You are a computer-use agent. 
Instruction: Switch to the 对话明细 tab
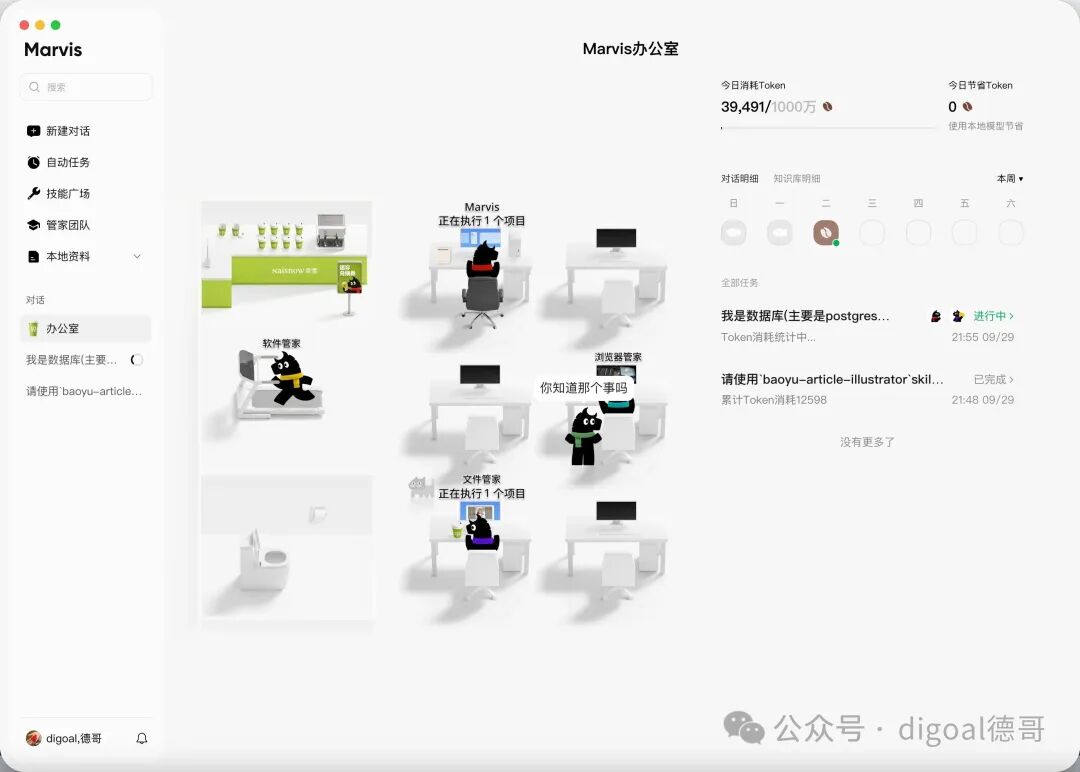(x=740, y=178)
